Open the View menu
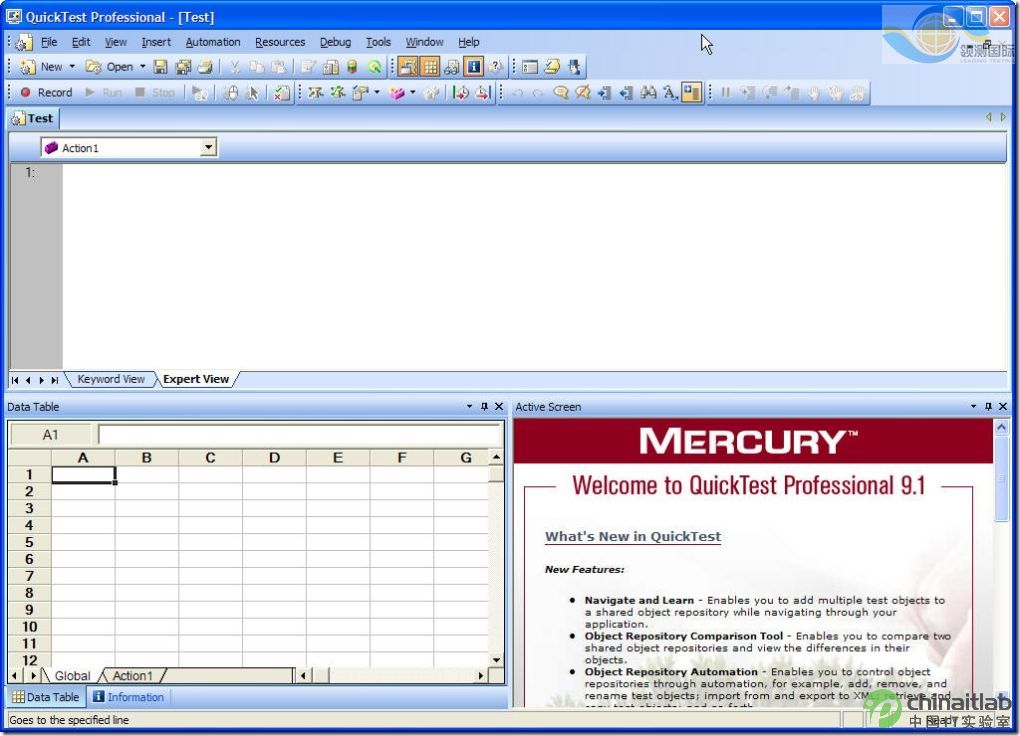The image size is (1020, 736). point(116,42)
